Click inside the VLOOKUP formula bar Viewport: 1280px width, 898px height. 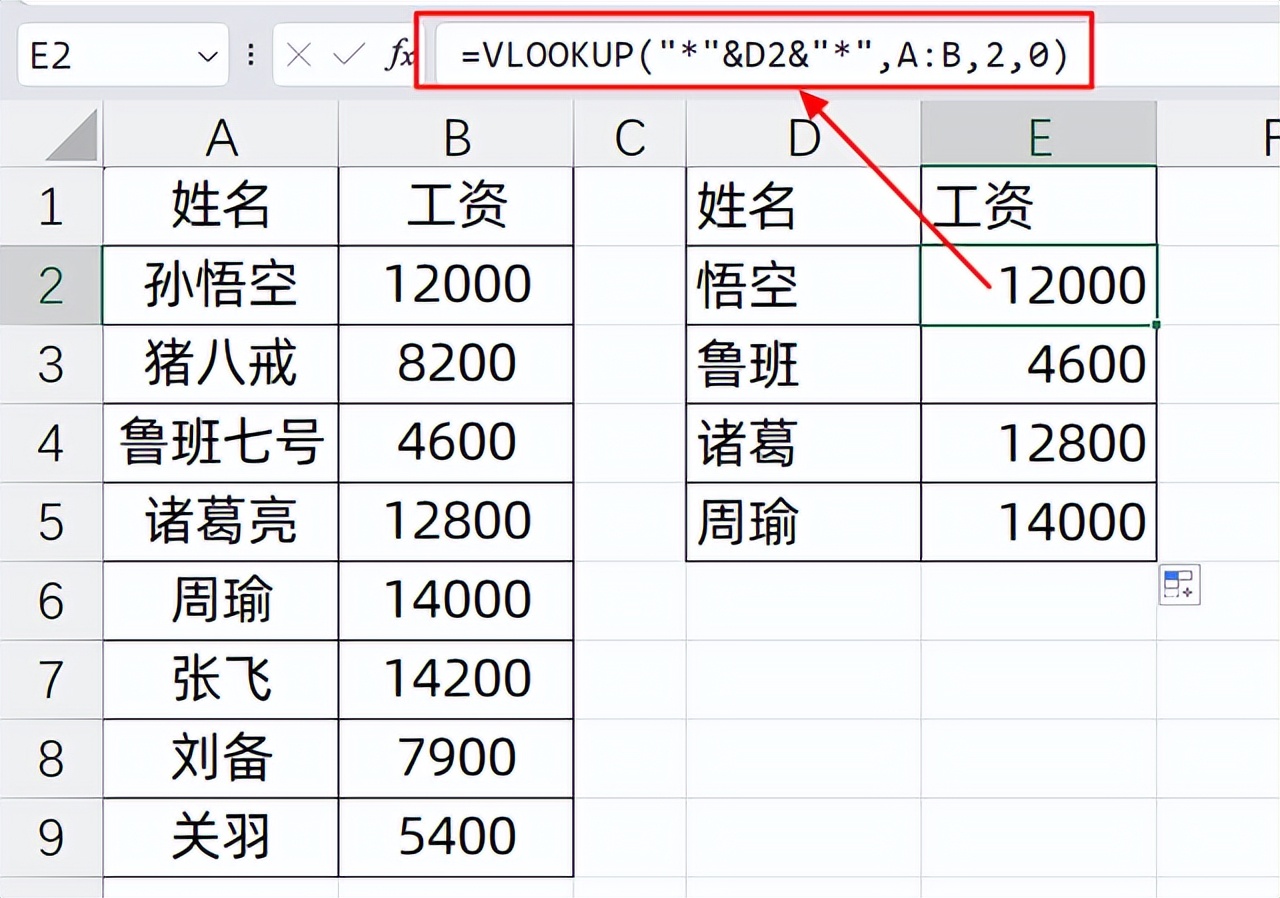pos(764,55)
